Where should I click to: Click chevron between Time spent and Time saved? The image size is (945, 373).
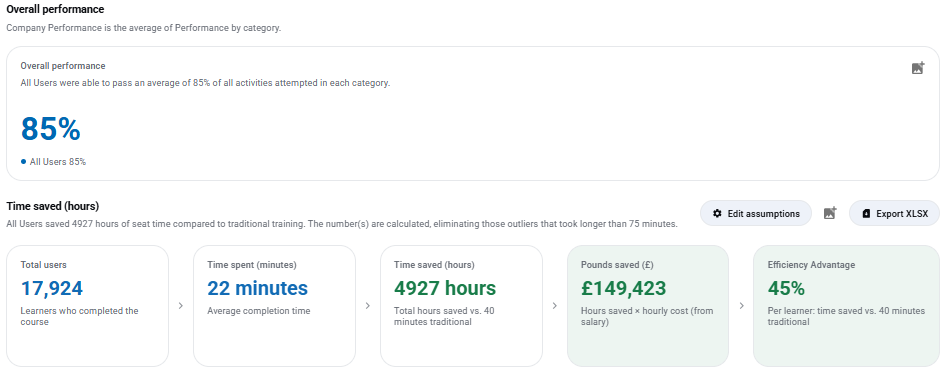(x=368, y=306)
